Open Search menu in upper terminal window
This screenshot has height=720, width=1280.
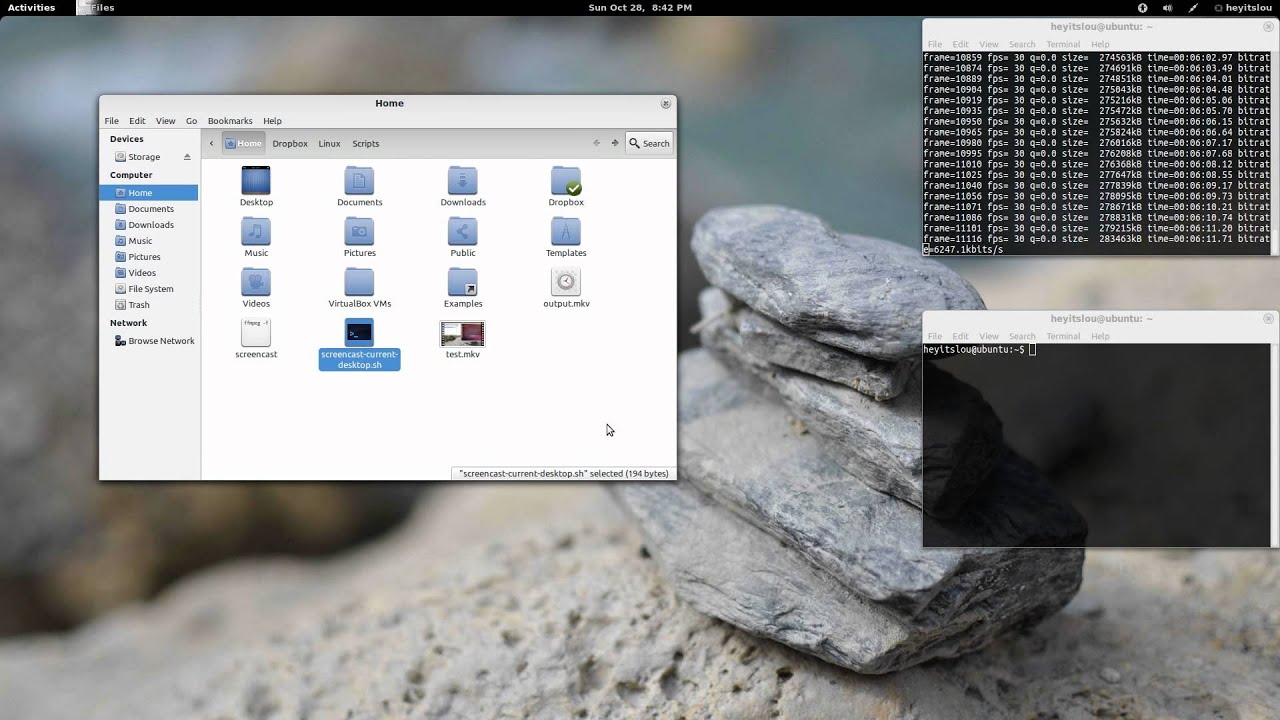point(1022,44)
